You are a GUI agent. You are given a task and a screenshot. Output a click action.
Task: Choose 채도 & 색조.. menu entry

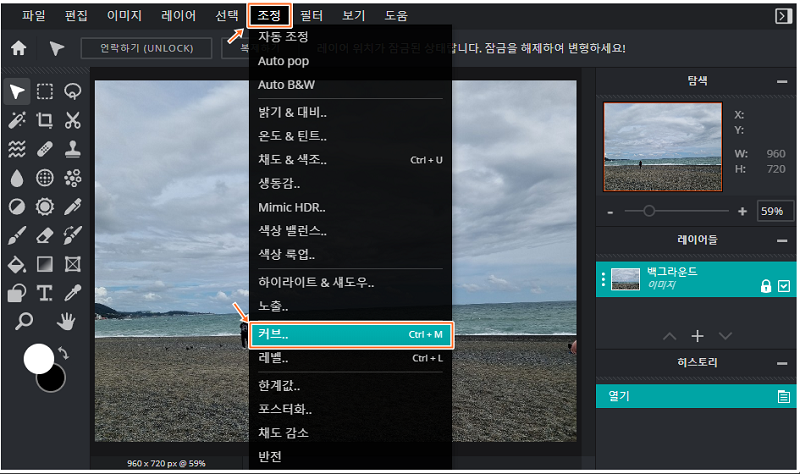(x=351, y=160)
